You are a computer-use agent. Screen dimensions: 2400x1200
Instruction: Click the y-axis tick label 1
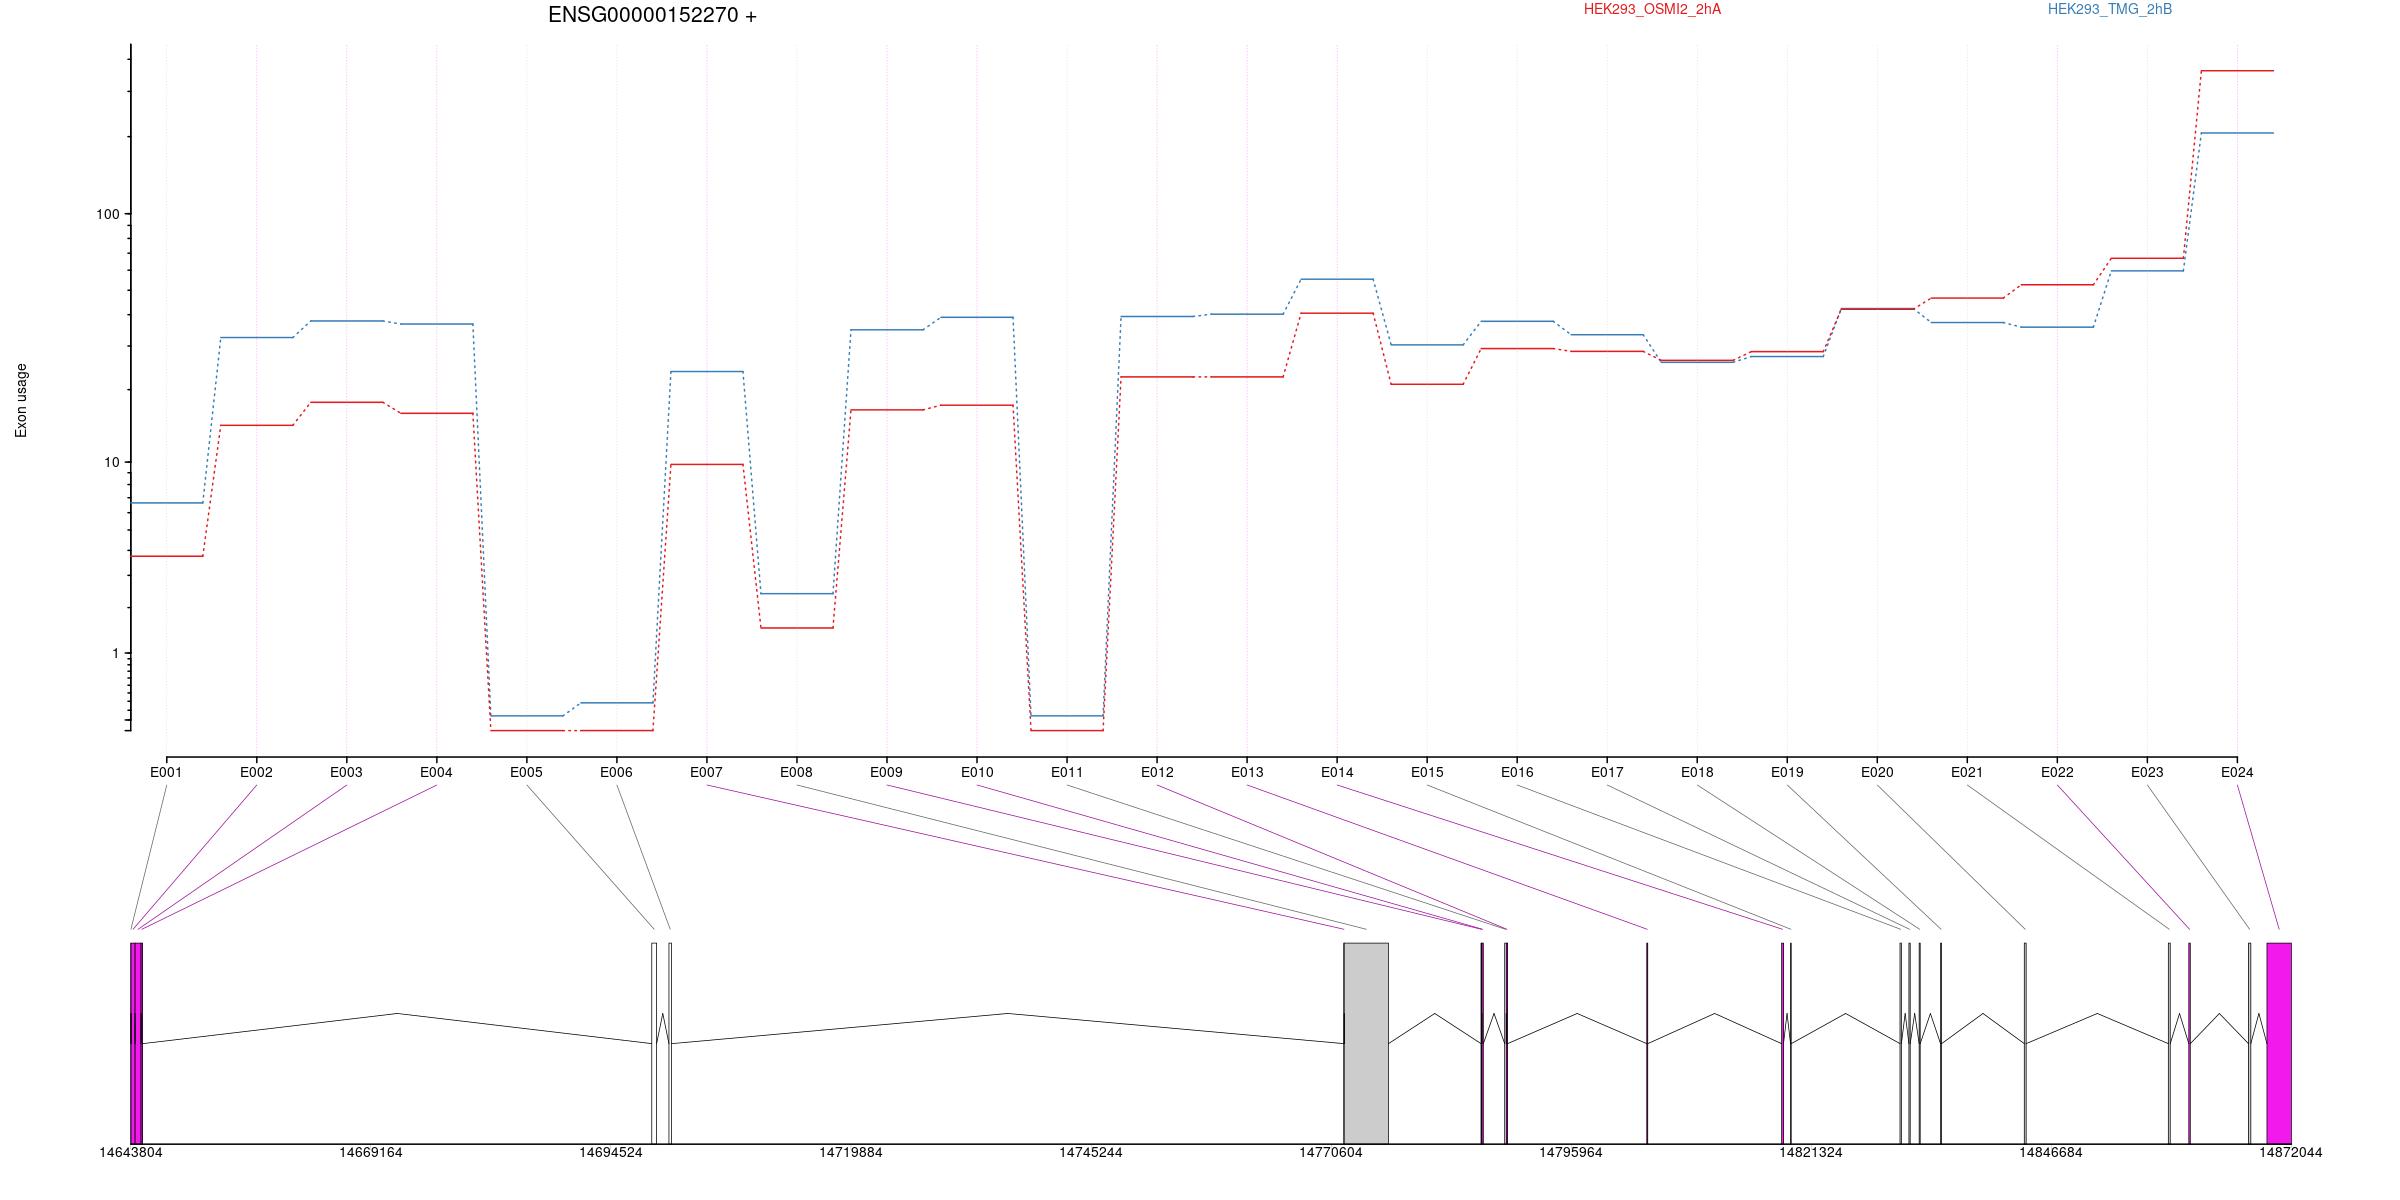click(x=115, y=653)
